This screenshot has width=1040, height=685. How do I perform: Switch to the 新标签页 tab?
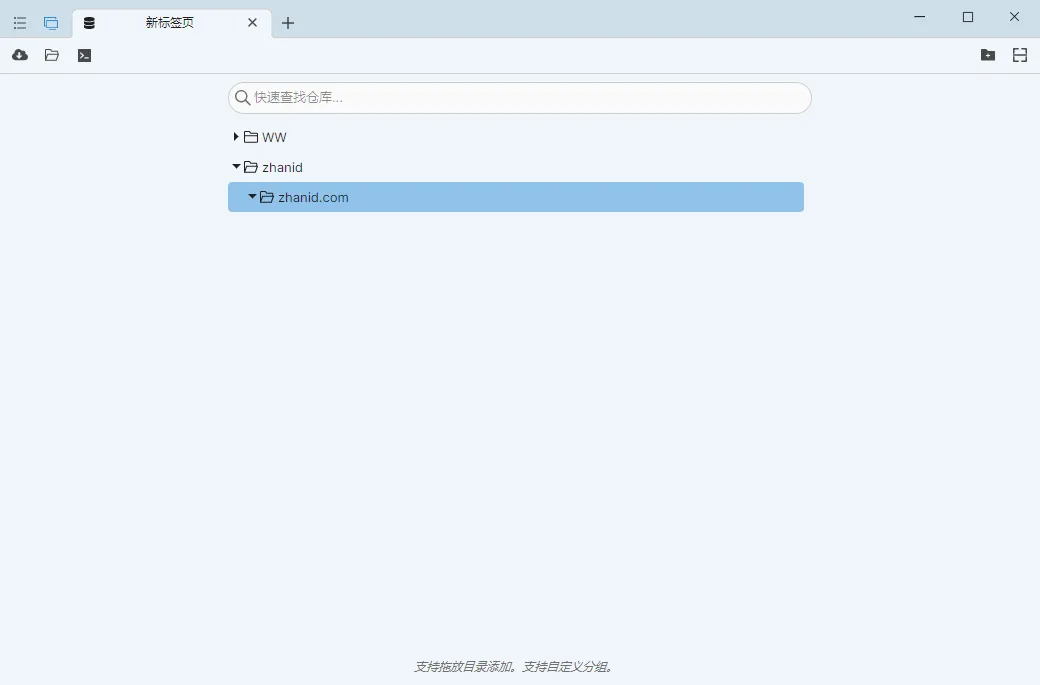(x=170, y=22)
